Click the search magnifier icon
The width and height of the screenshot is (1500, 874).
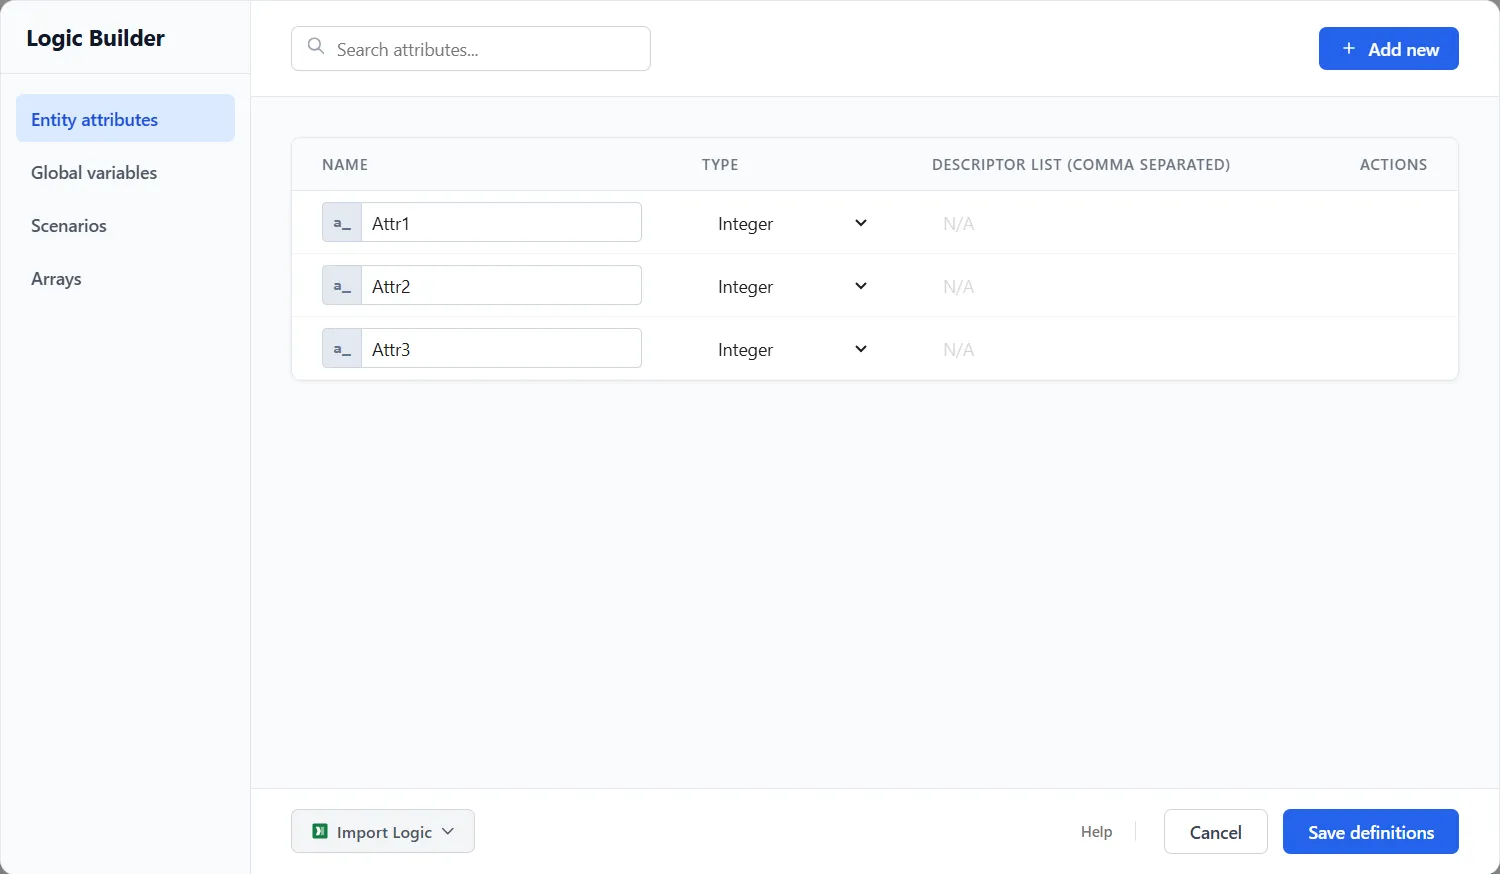click(x=316, y=47)
